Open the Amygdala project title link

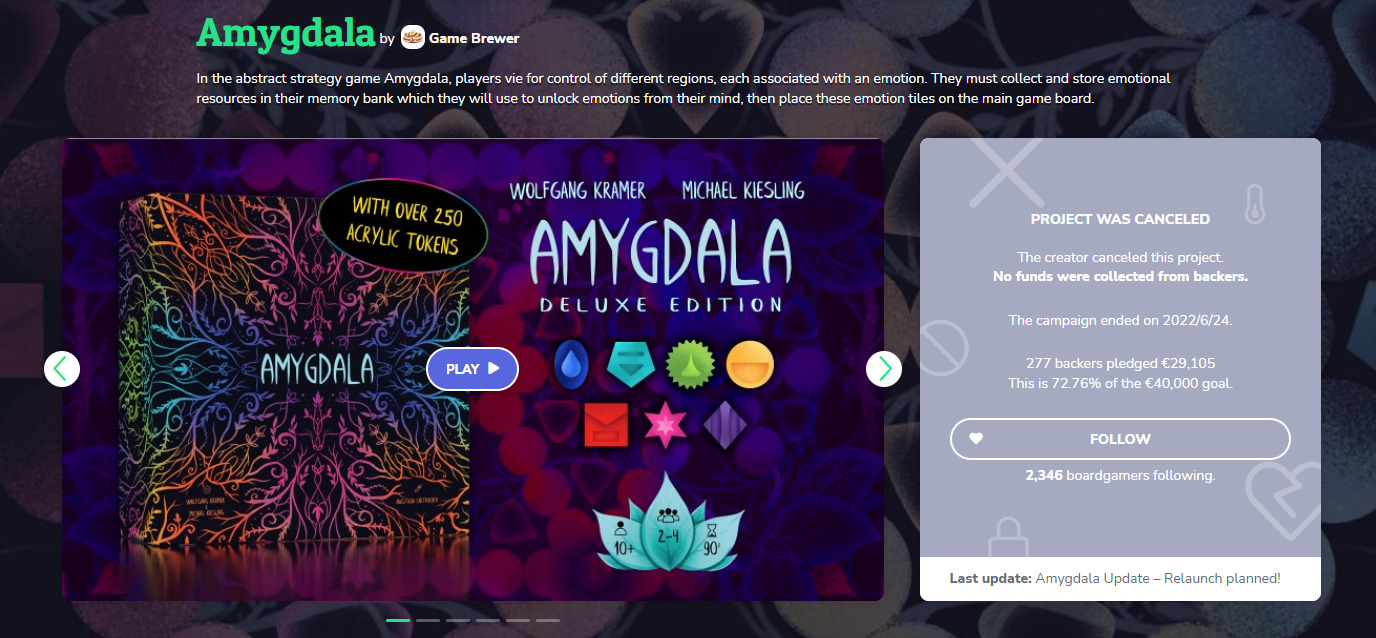click(285, 33)
